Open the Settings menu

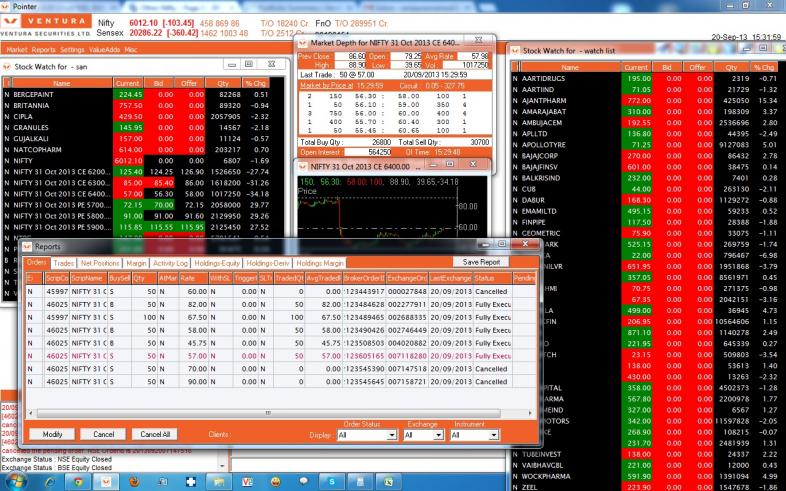[72, 50]
